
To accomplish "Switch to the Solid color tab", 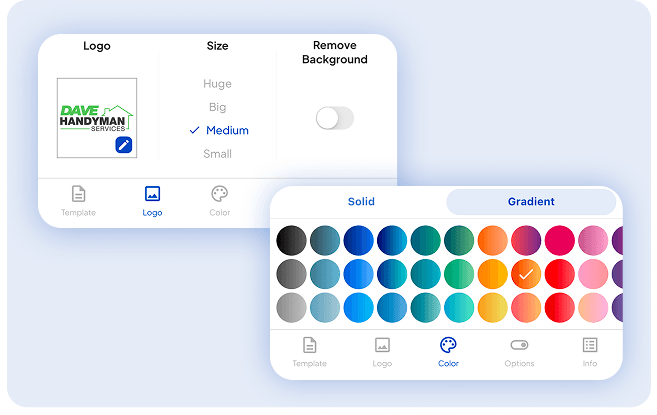I will [361, 202].
